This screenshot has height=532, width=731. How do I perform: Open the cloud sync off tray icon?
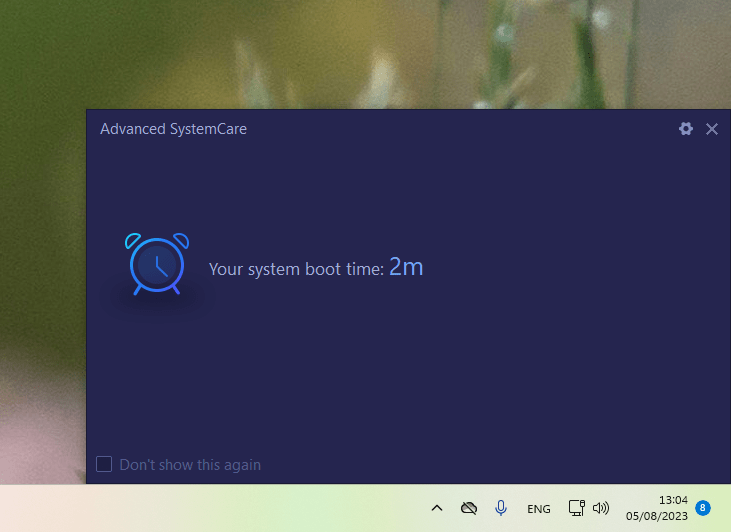pos(469,508)
